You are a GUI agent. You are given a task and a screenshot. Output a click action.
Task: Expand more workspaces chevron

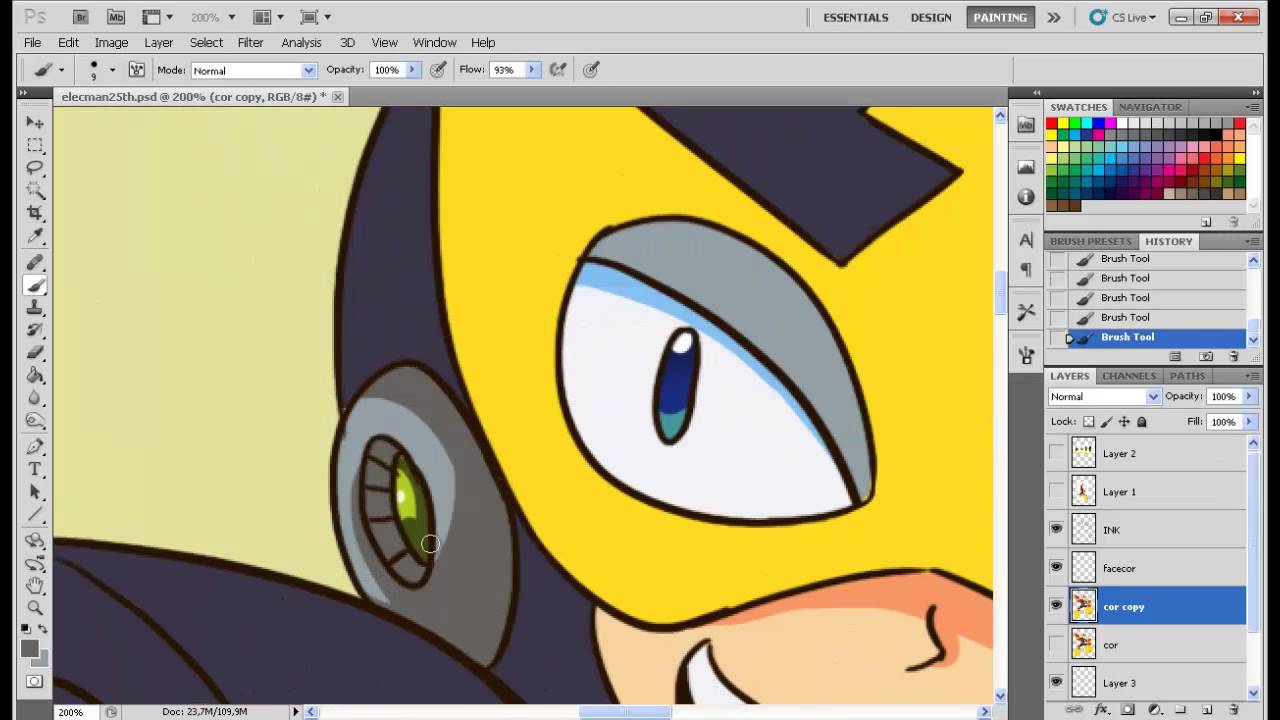pos(1054,17)
